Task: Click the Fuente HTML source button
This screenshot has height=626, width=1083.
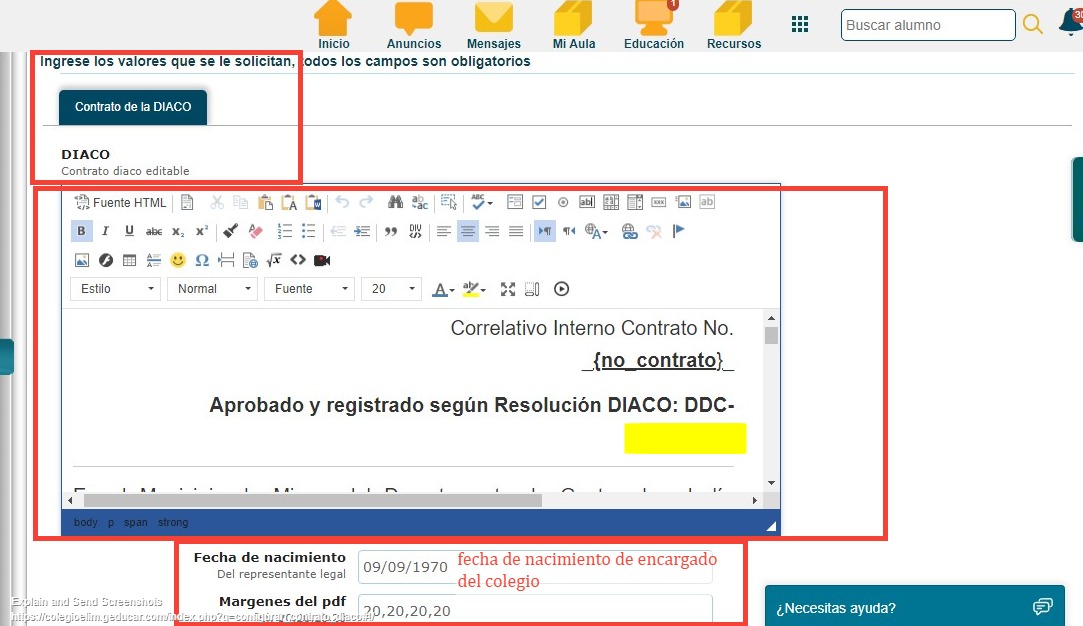Action: [121, 202]
